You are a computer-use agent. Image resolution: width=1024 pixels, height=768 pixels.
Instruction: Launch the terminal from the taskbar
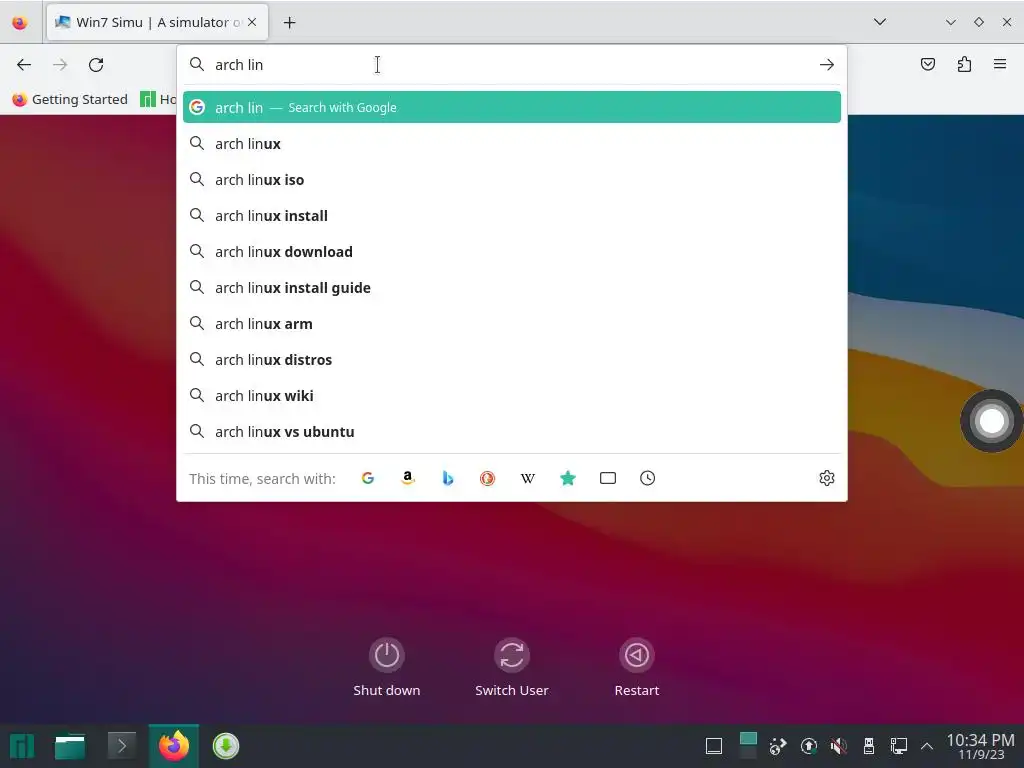(x=121, y=746)
